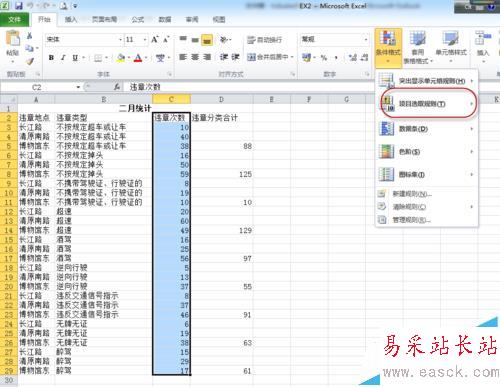Open the File (文件) tab
This screenshot has width=500, height=387.
tap(14, 20)
